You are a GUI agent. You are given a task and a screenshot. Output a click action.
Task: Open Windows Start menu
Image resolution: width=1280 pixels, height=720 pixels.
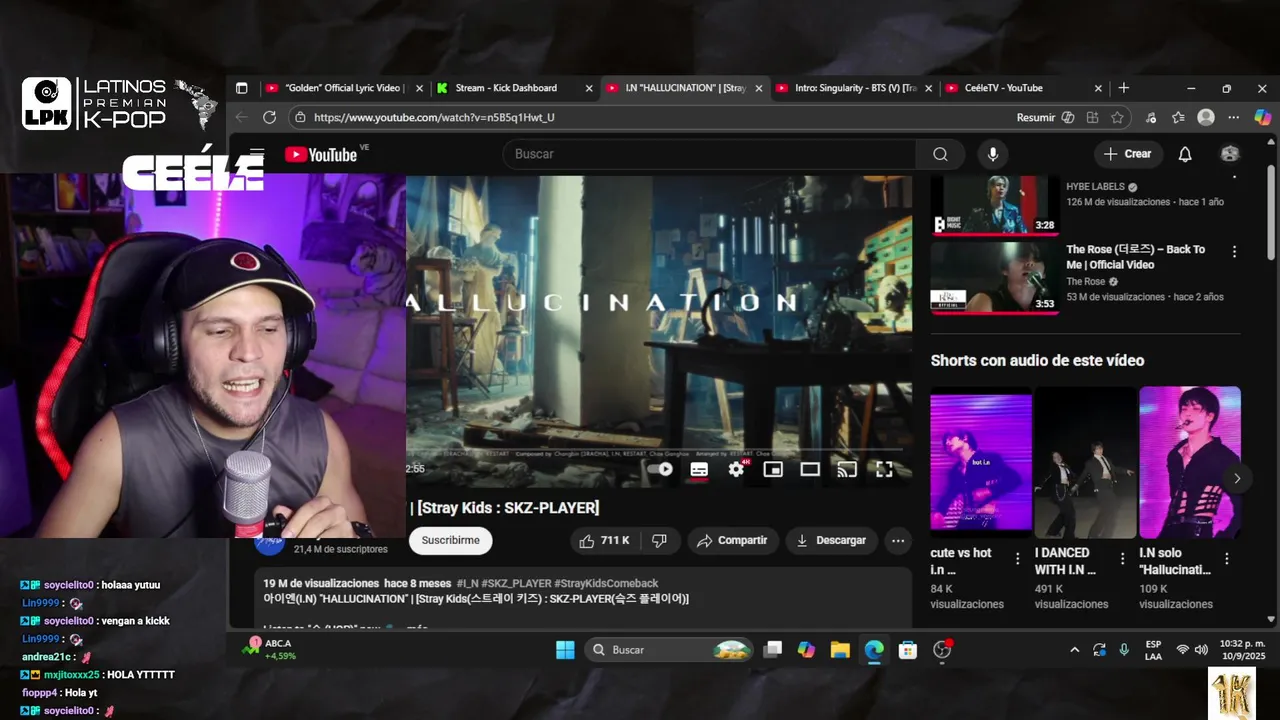point(565,650)
